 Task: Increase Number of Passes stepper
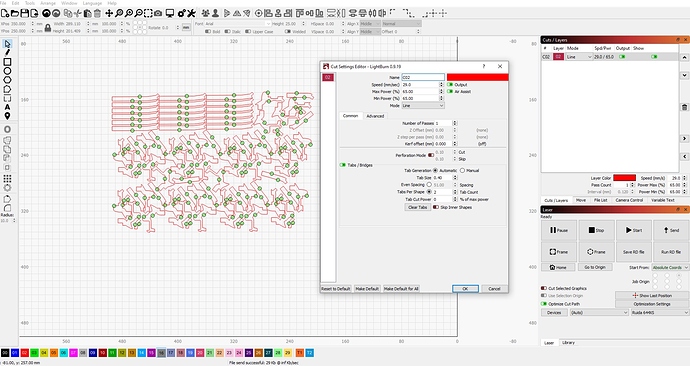455,122
